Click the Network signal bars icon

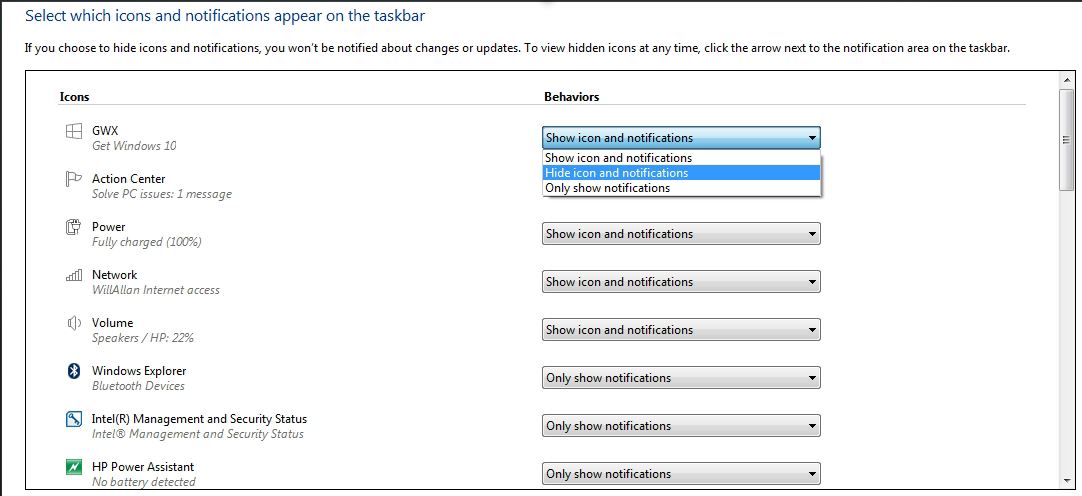coord(74,275)
